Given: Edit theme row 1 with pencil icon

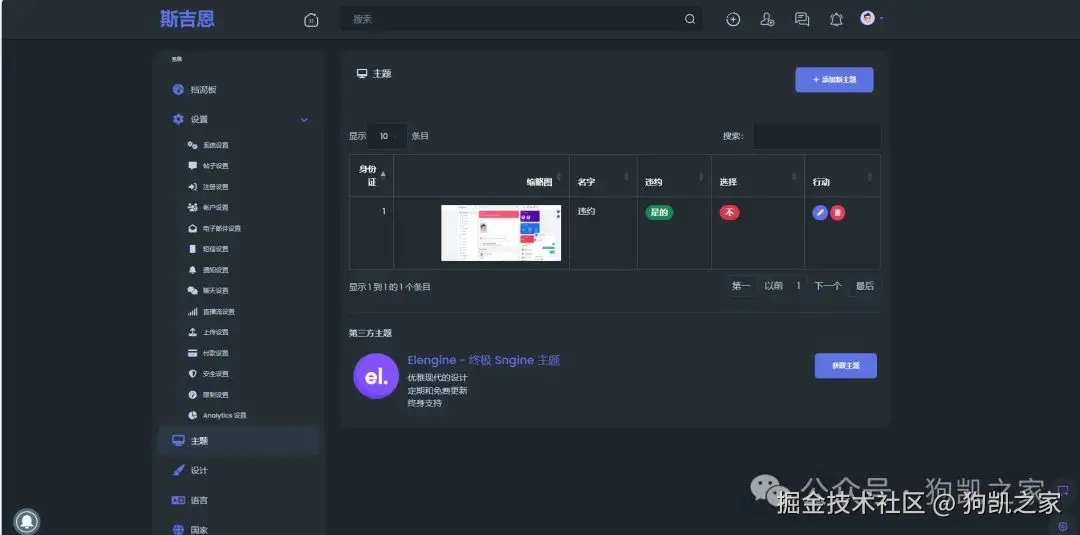Looking at the screenshot, I should pyautogui.click(x=820, y=213).
